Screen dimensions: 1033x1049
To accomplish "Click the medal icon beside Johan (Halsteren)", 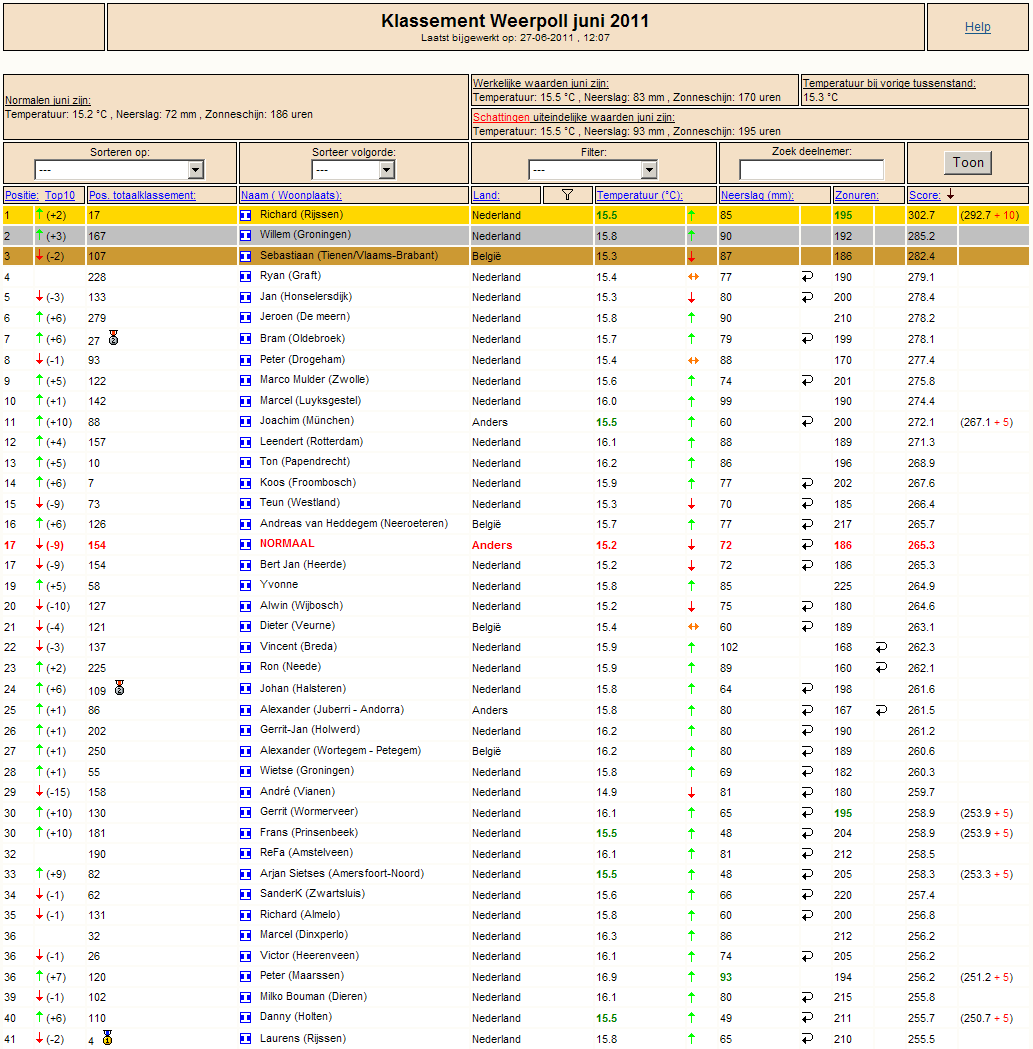I will [x=120, y=688].
